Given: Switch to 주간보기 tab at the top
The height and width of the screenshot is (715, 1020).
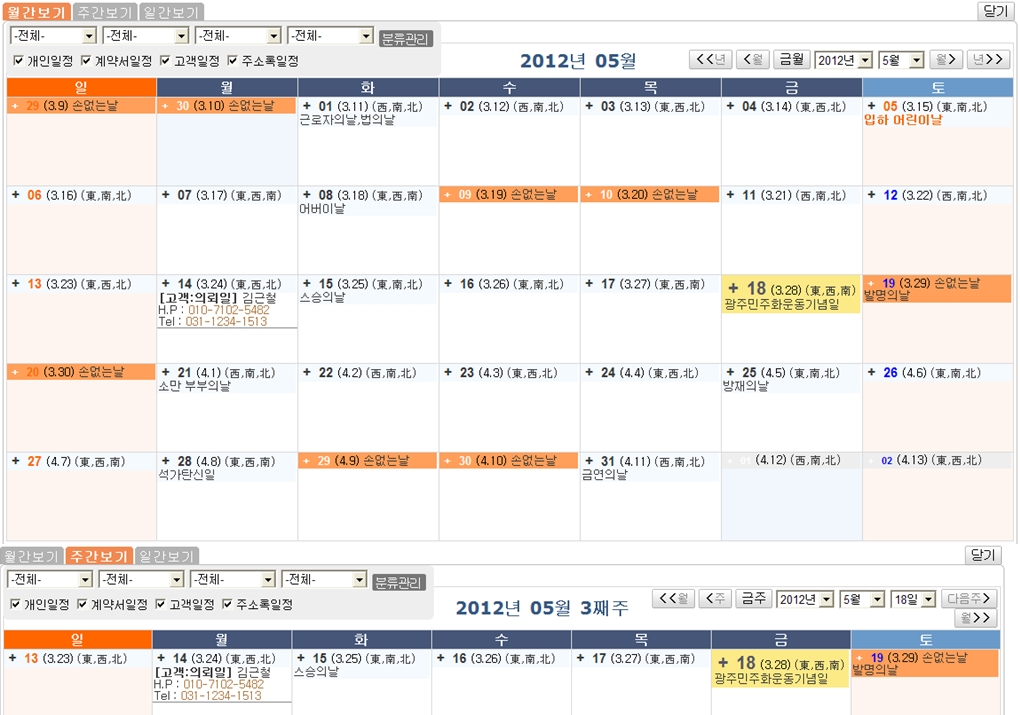Looking at the screenshot, I should tap(106, 12).
